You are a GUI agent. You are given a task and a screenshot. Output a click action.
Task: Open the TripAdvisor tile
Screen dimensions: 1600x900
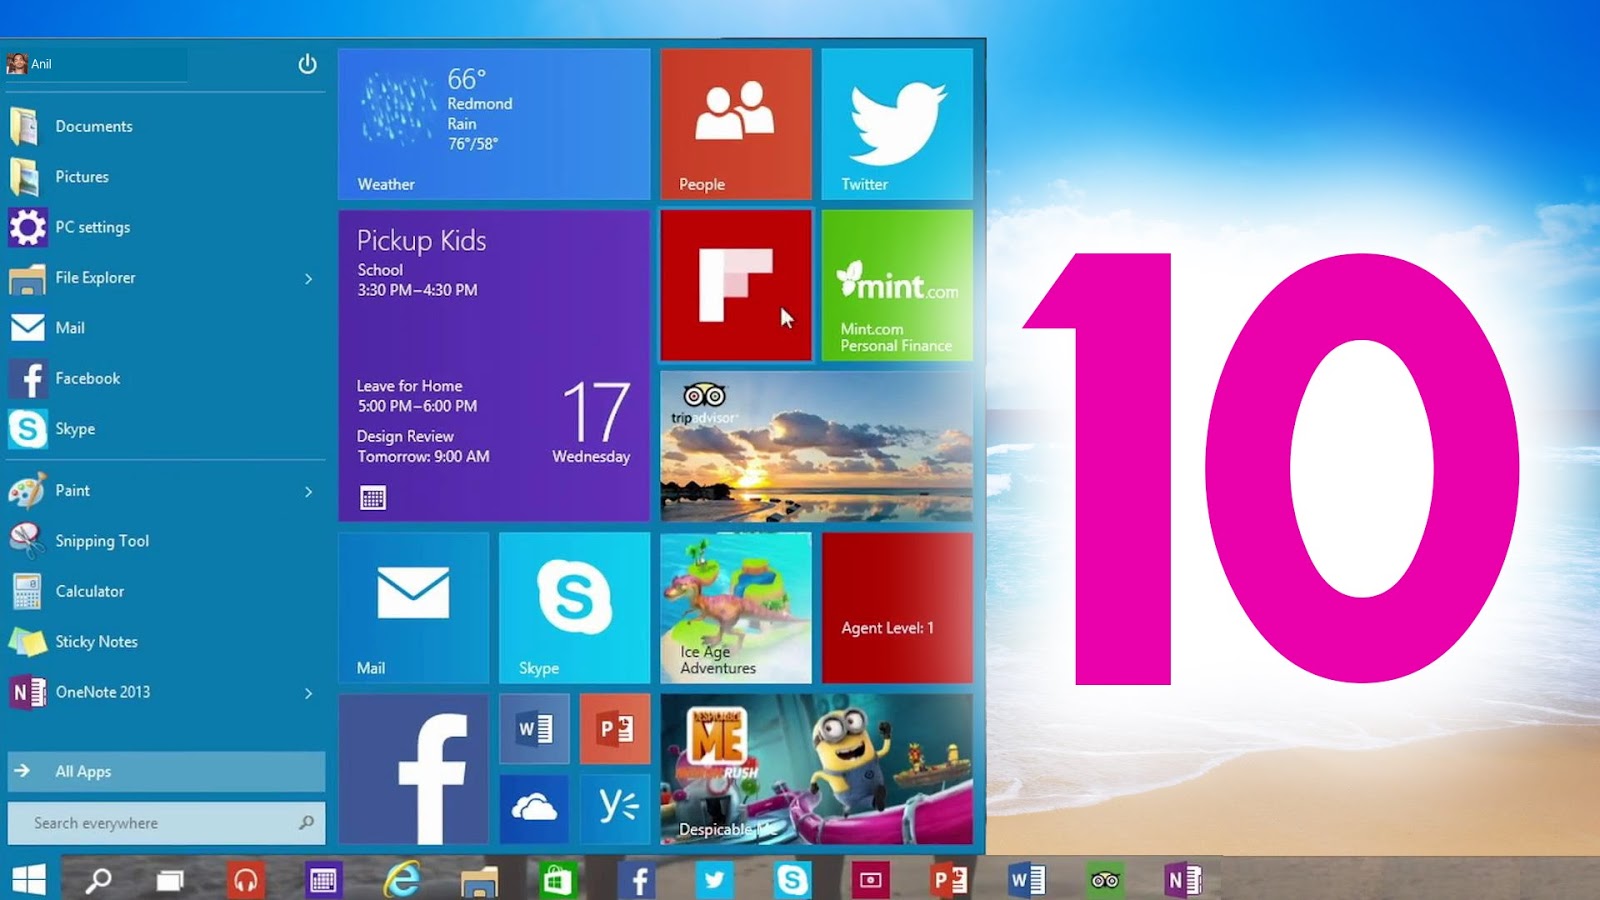[x=816, y=445]
